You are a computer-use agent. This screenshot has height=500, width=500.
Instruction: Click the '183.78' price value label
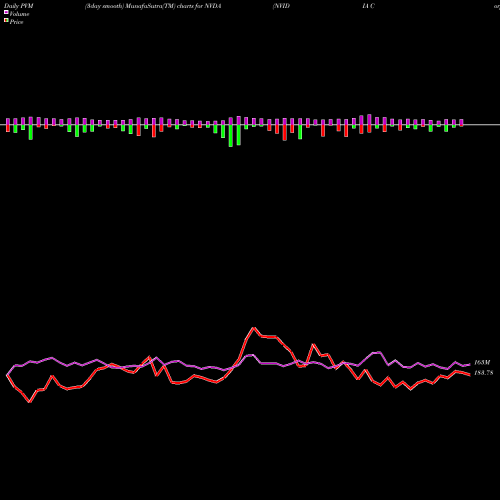click(x=483, y=373)
